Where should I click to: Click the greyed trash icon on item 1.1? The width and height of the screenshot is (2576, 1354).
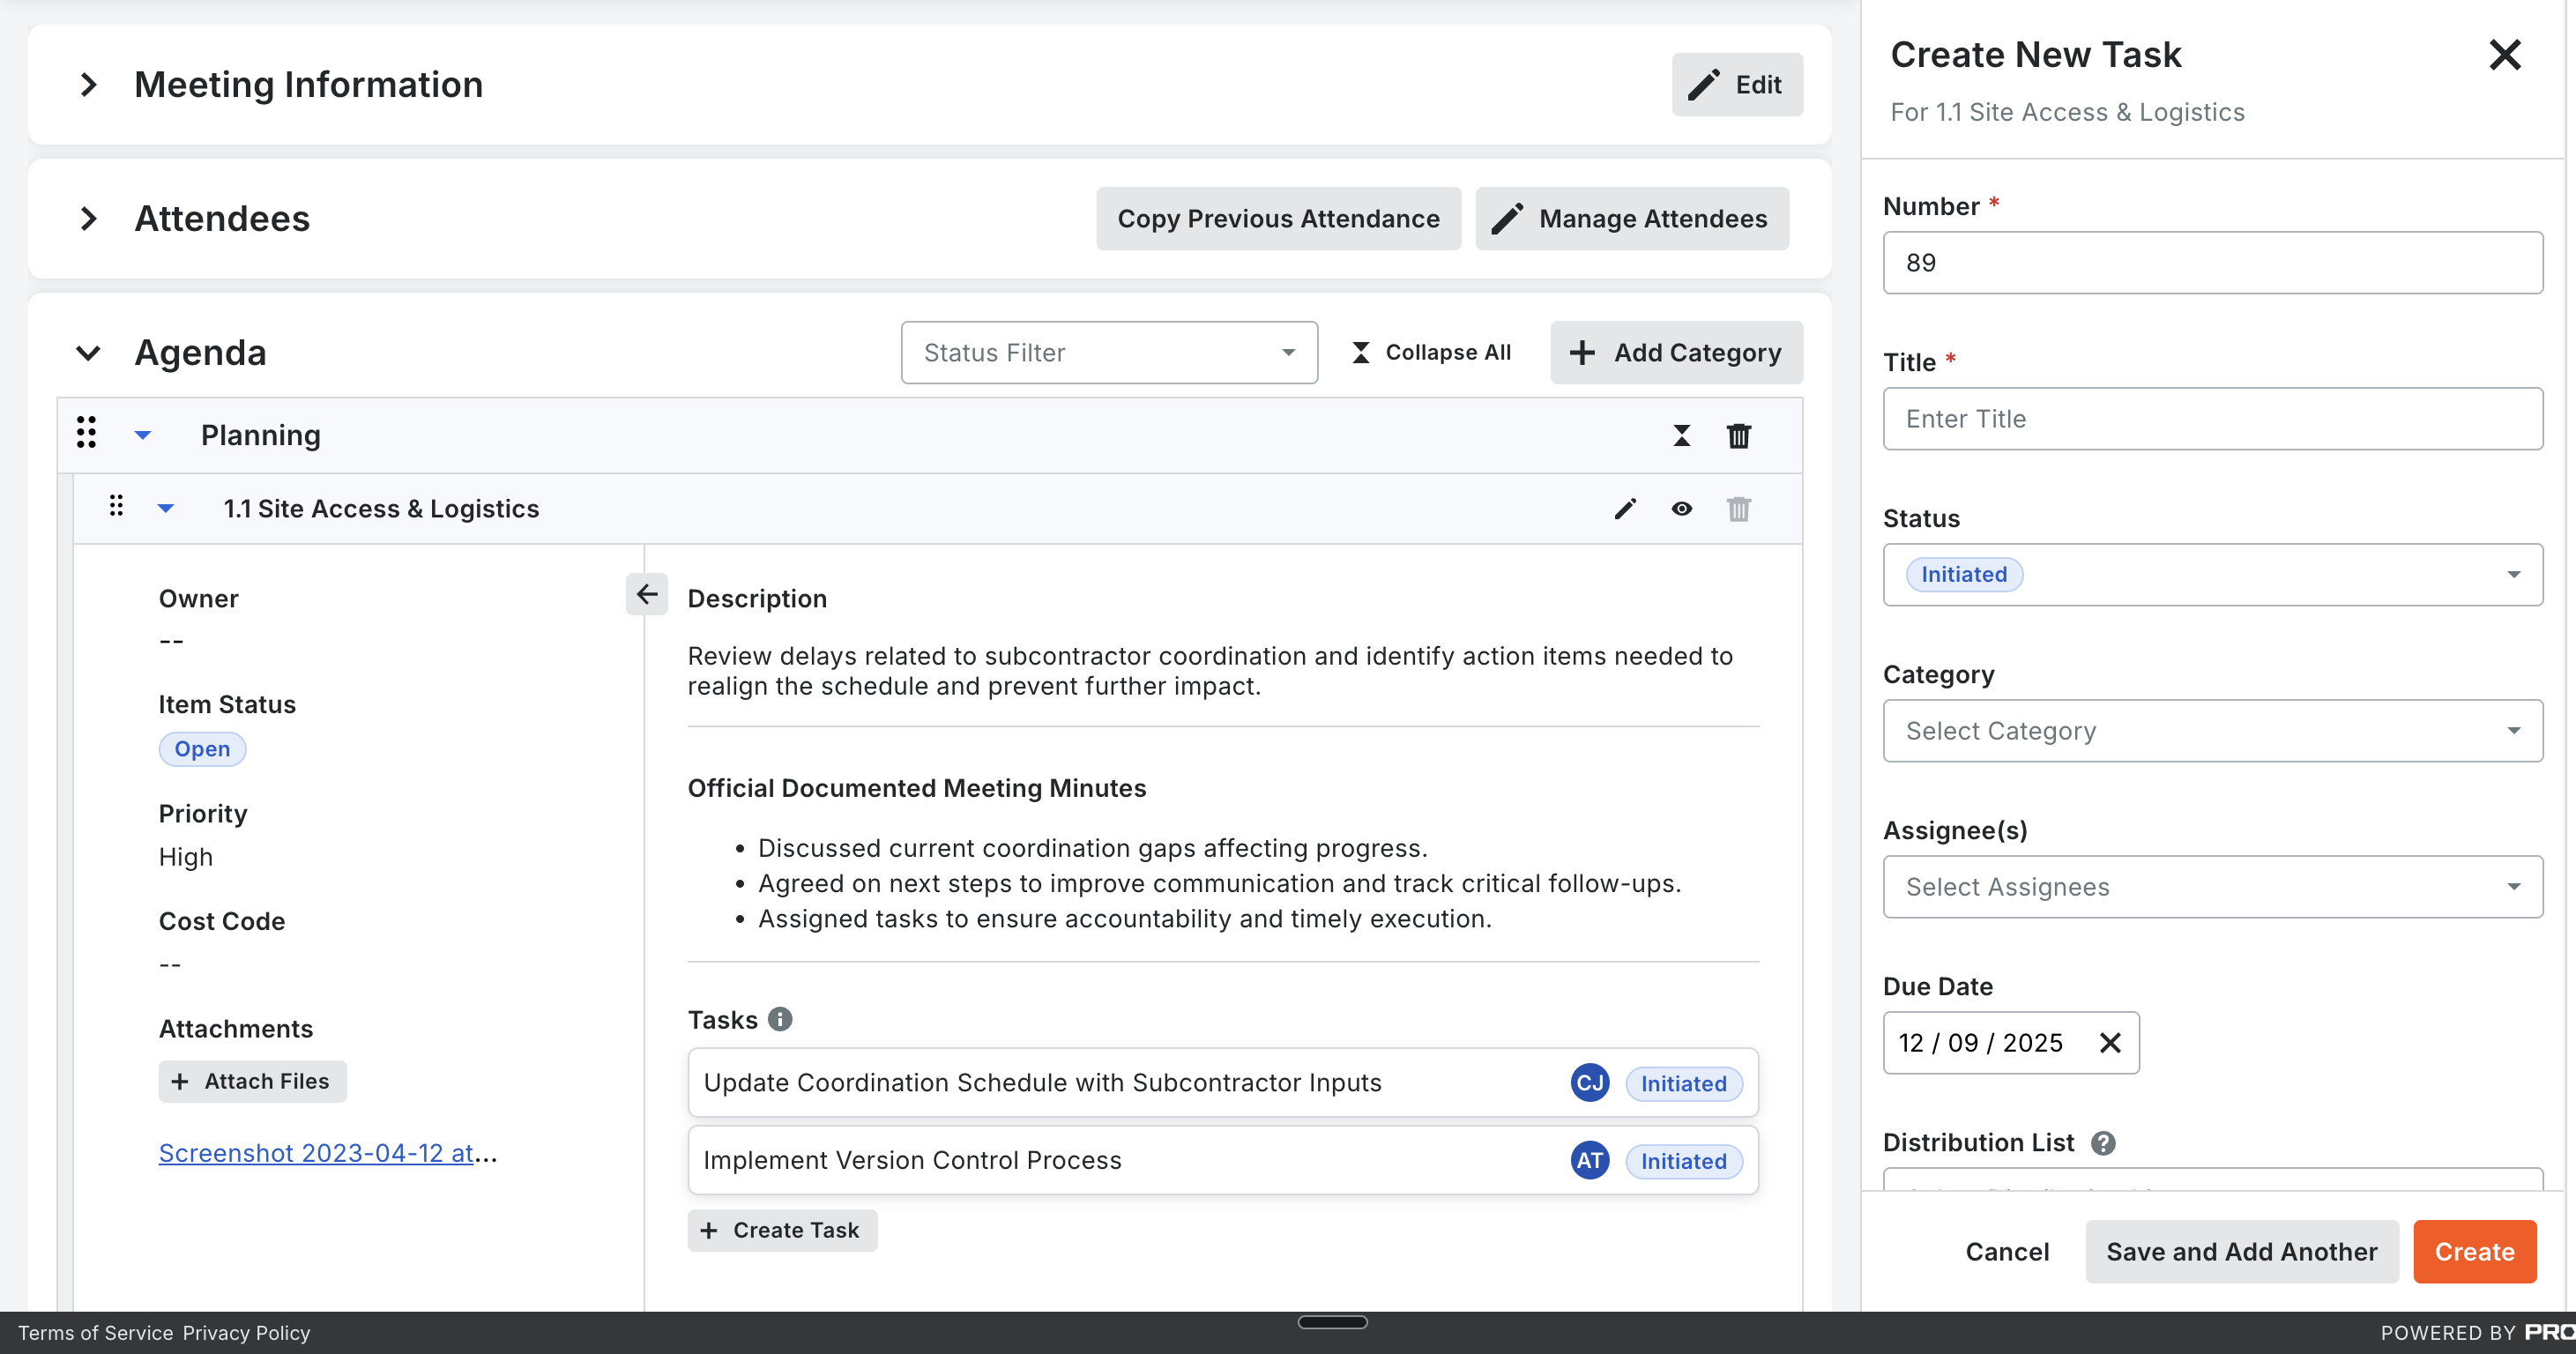pos(1738,509)
